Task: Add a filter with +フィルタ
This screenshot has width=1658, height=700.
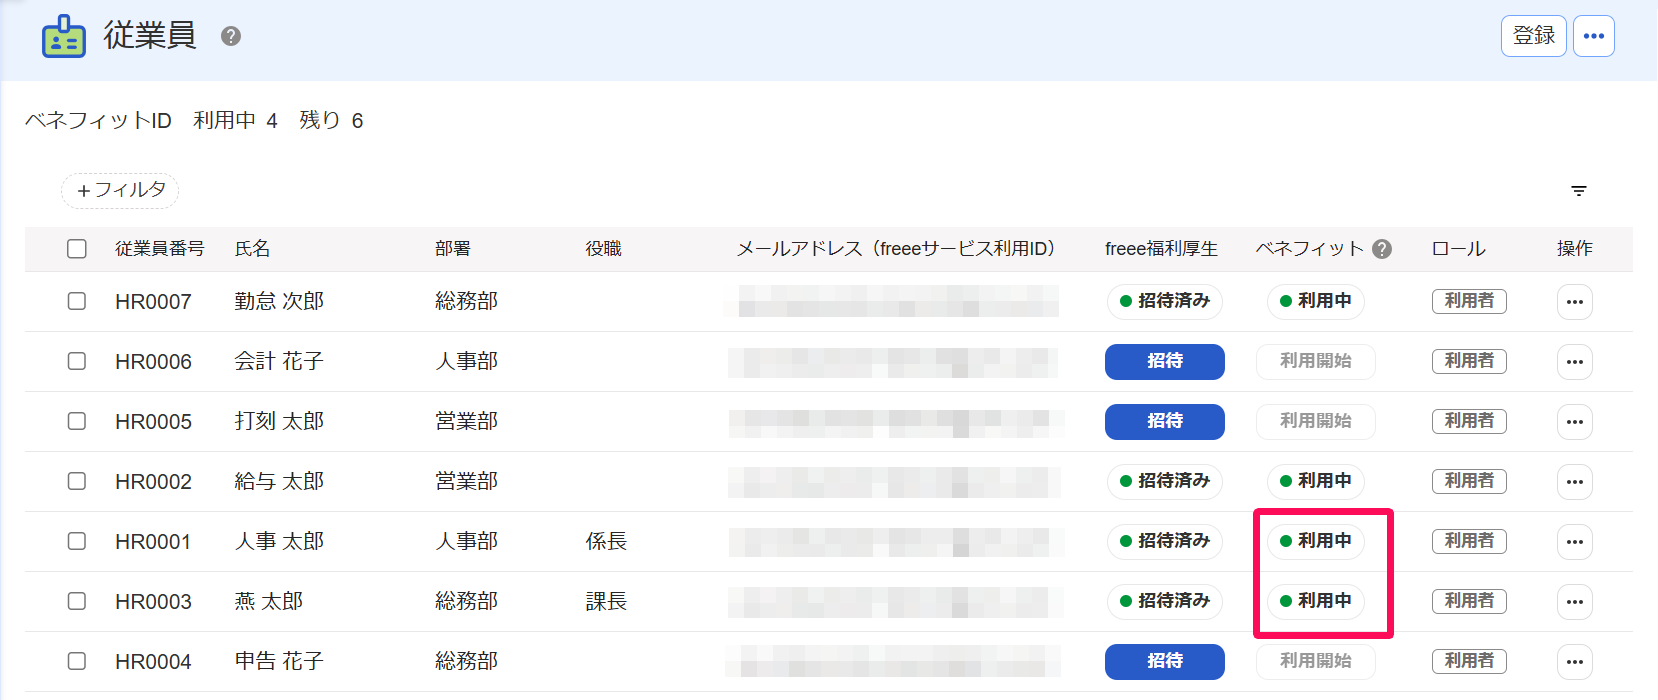Action: click(120, 190)
